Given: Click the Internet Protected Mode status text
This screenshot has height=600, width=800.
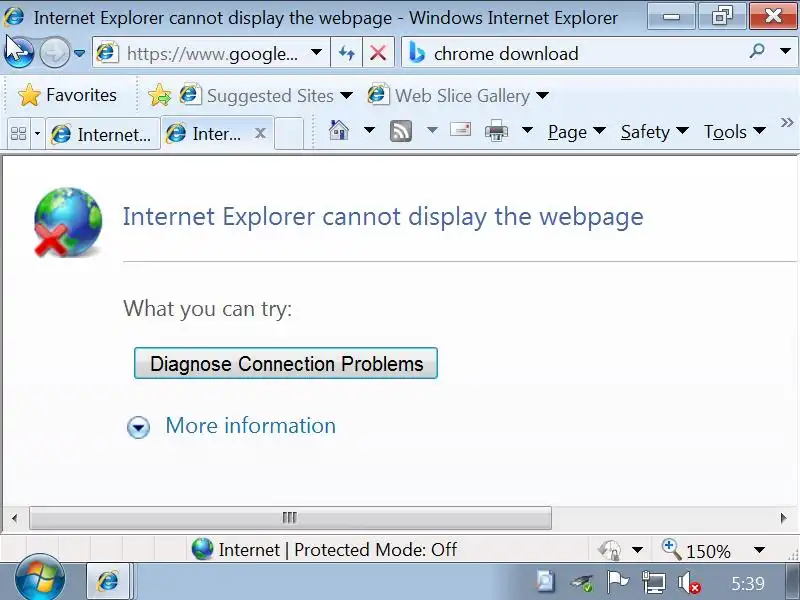Looking at the screenshot, I should pyautogui.click(x=338, y=549).
